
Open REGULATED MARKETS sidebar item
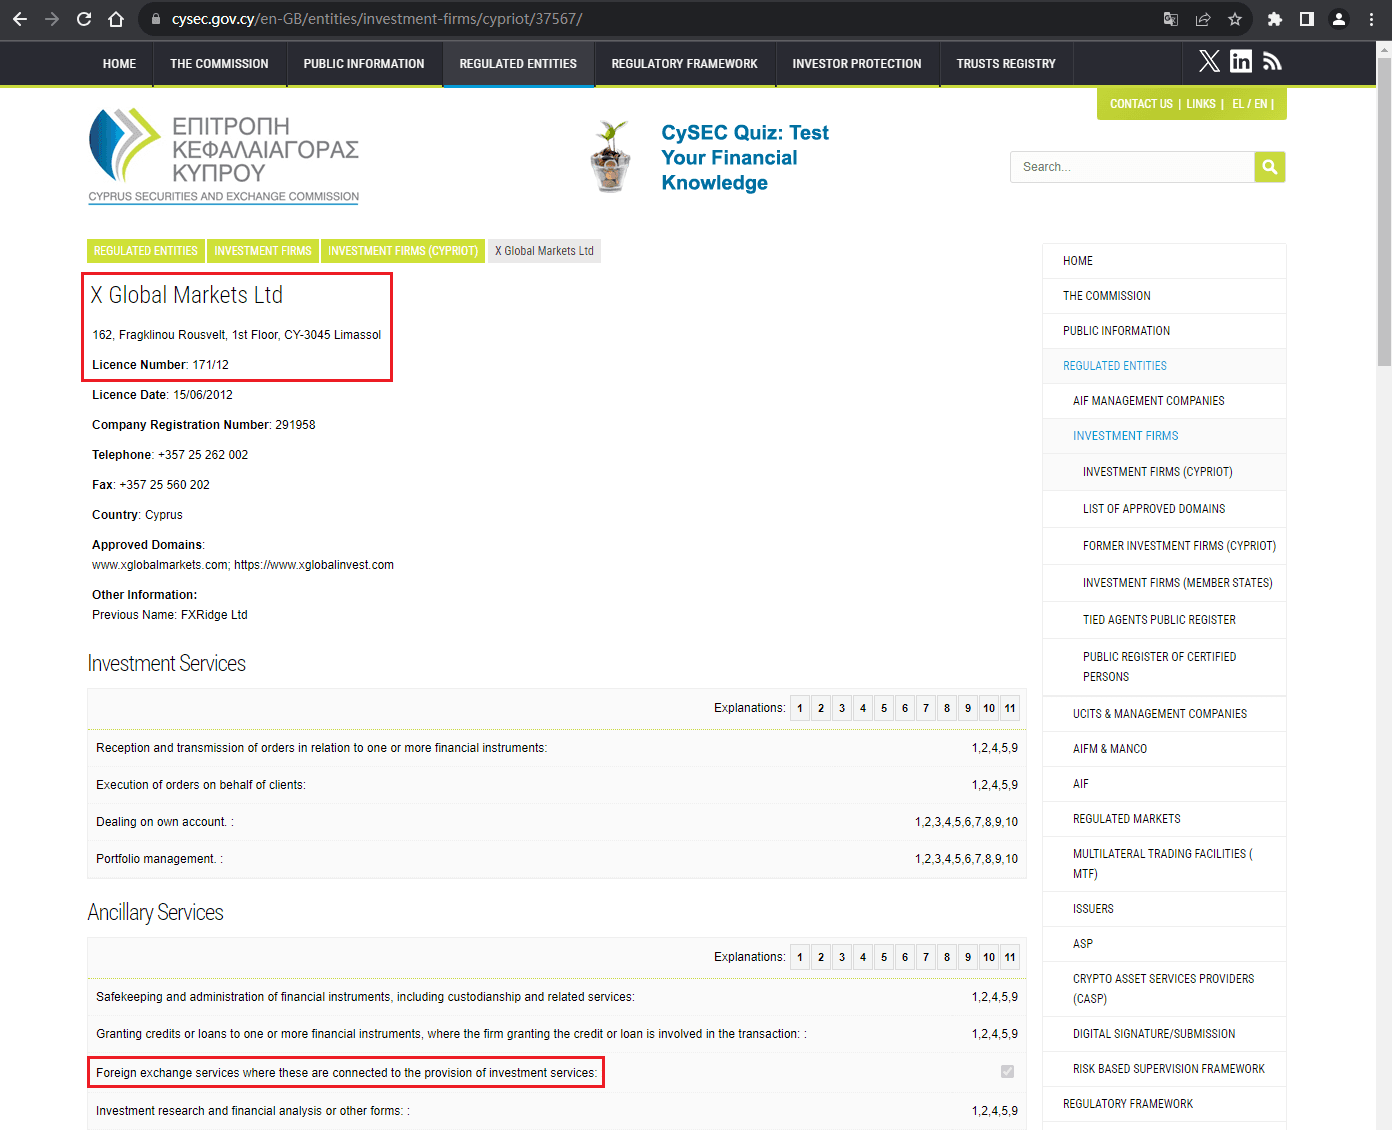[x=1164, y=819]
